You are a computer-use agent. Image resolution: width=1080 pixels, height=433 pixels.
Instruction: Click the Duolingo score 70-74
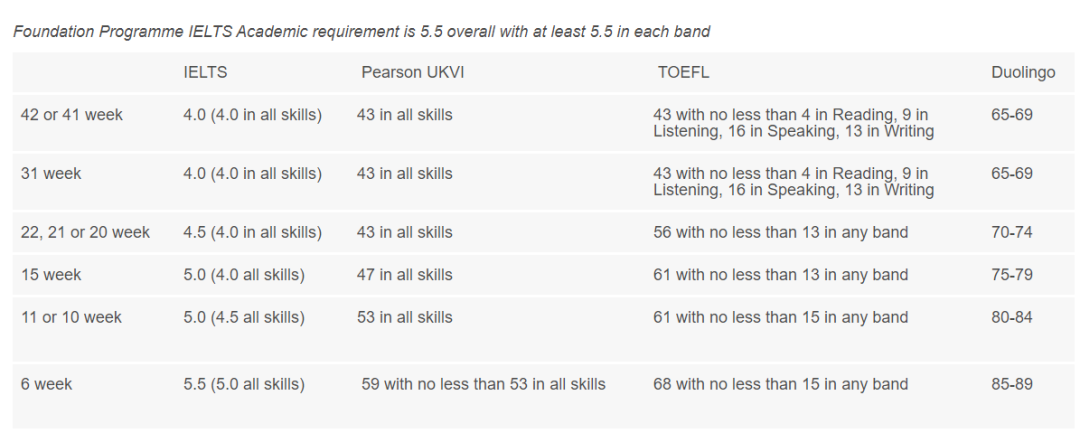point(1012,233)
